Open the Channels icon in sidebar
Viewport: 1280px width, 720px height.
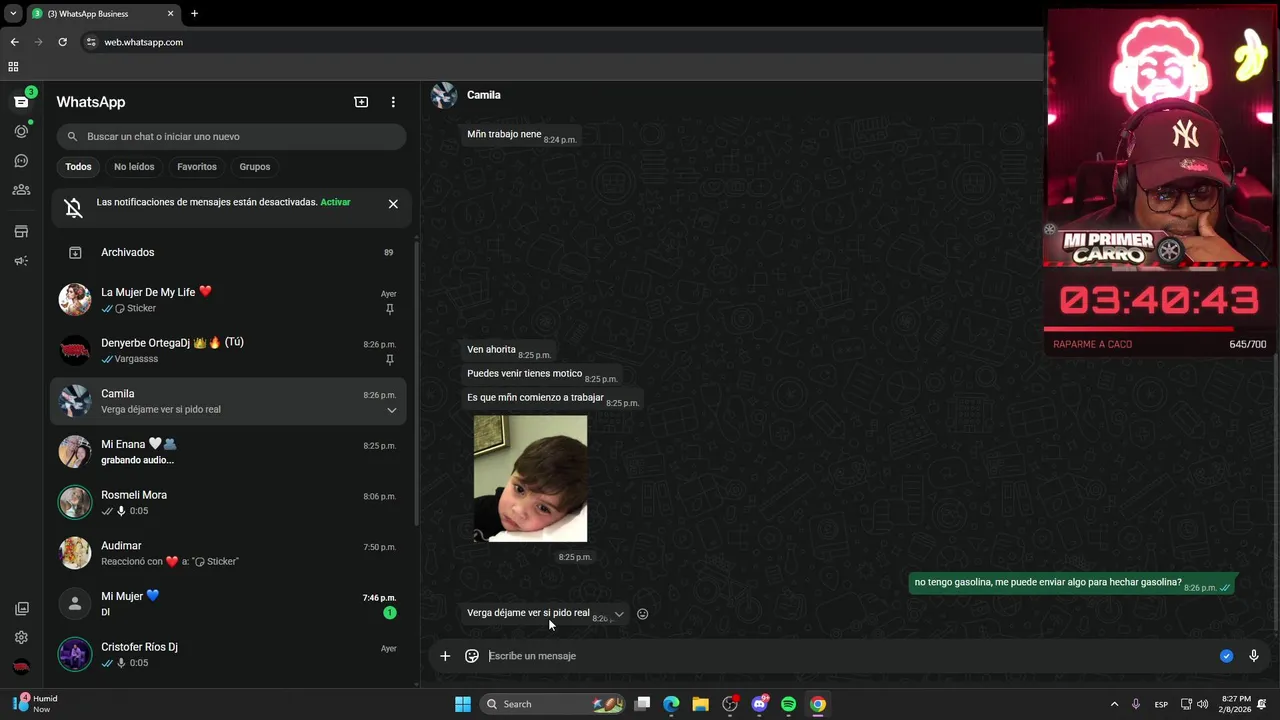tap(21, 161)
